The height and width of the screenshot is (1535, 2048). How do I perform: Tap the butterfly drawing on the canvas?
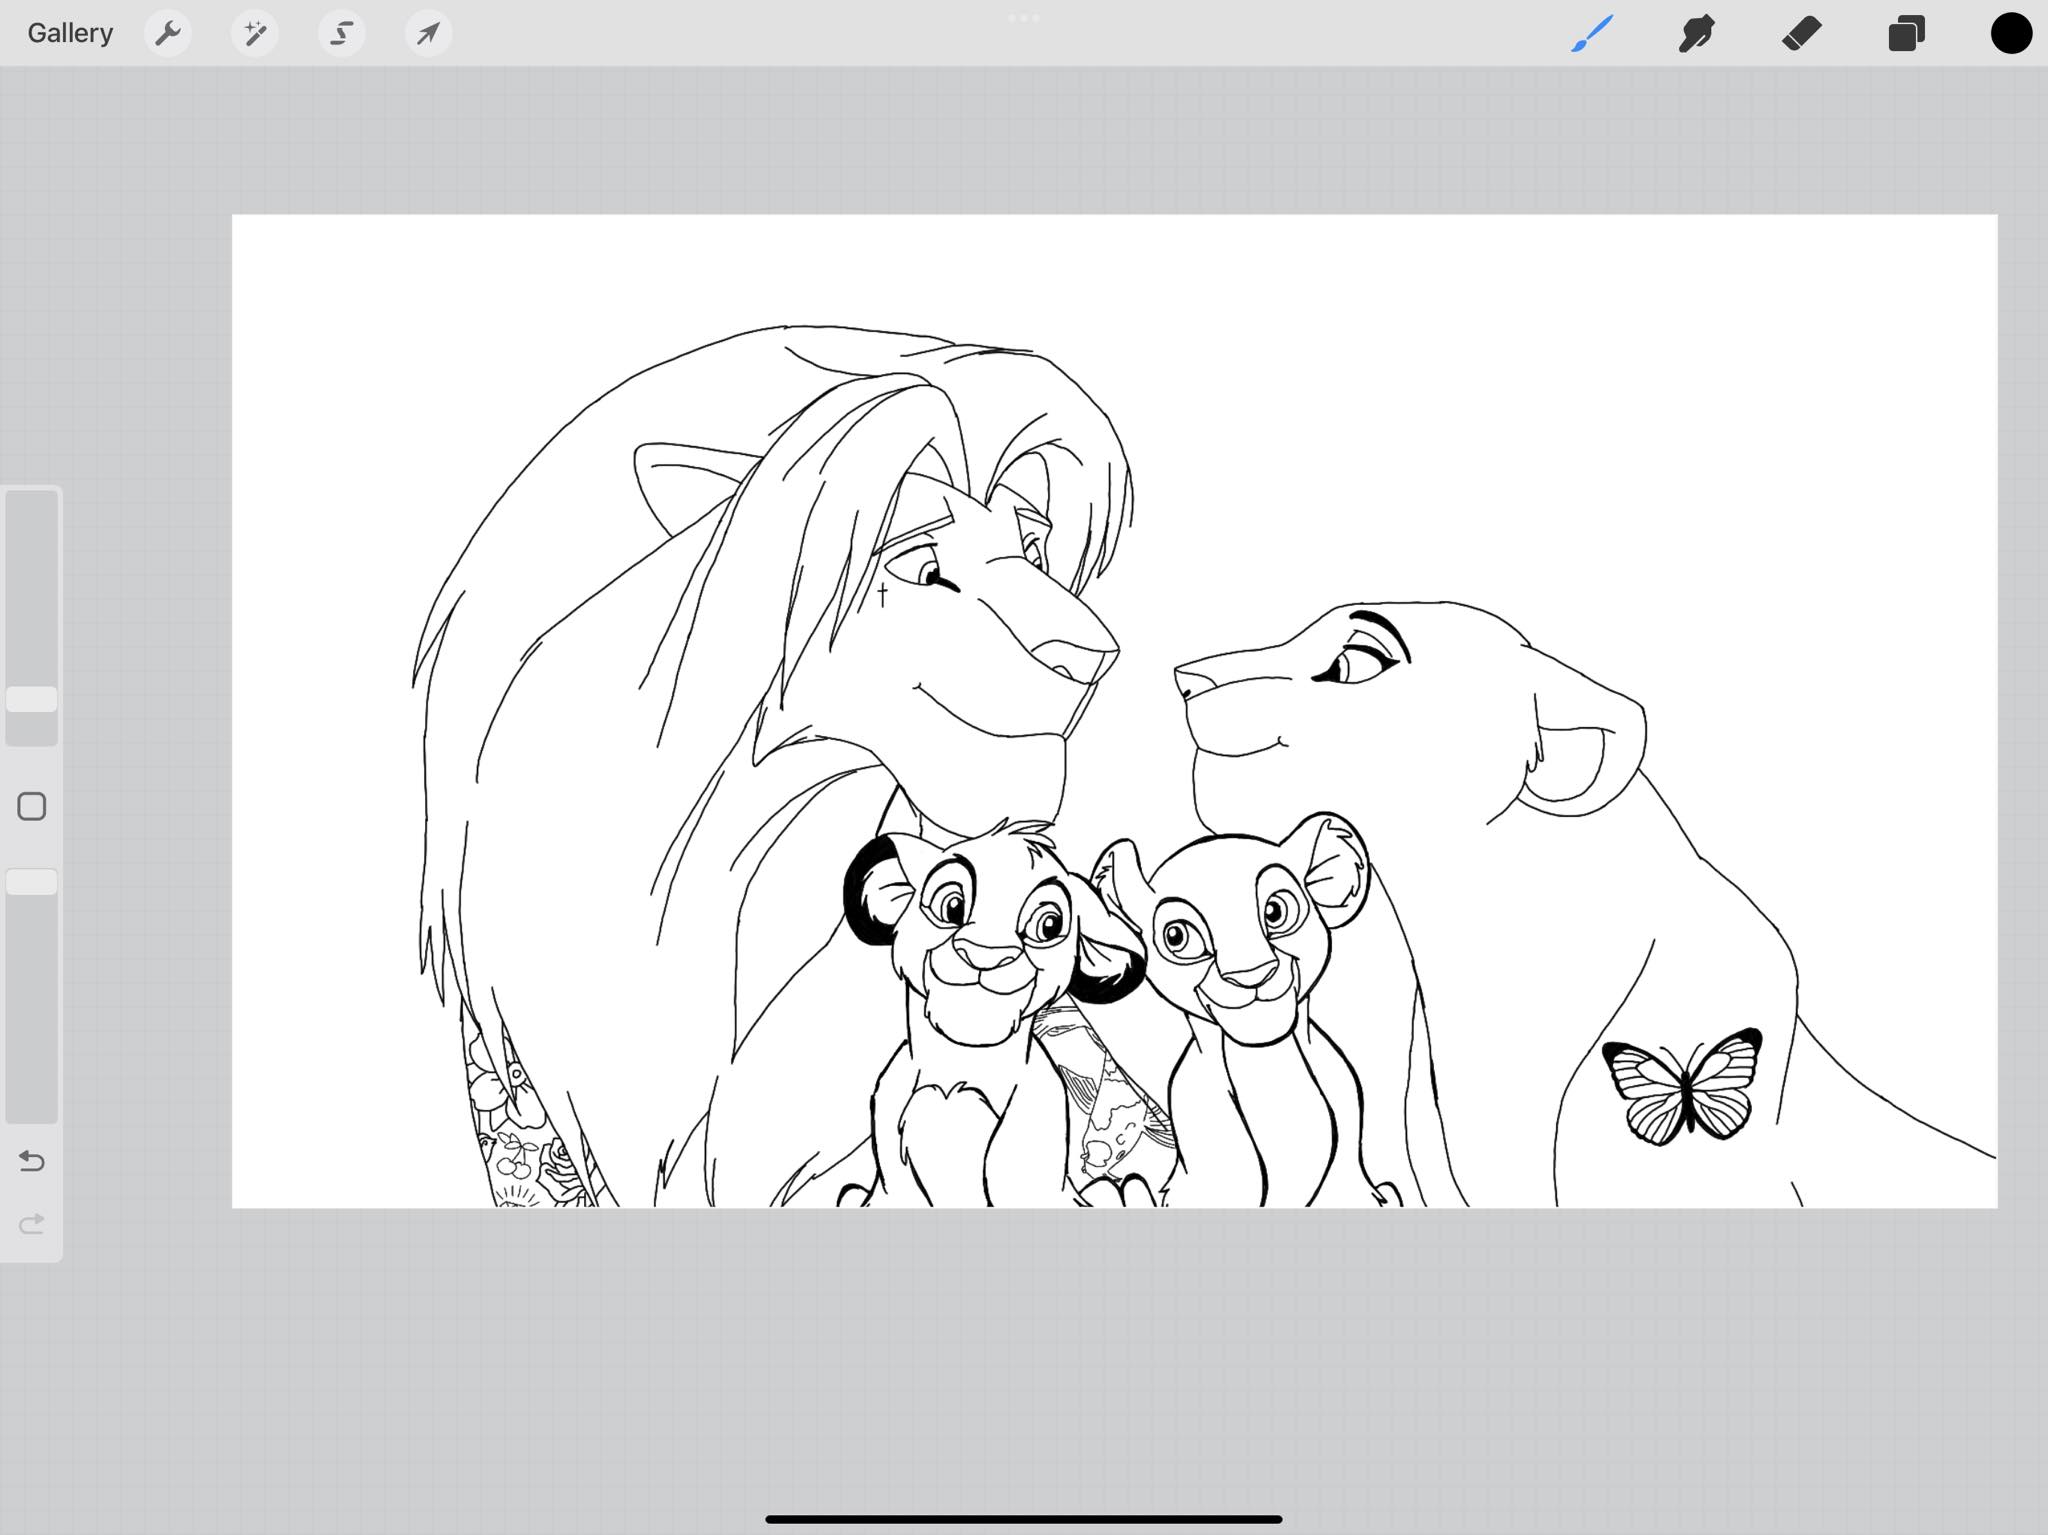click(1682, 1086)
